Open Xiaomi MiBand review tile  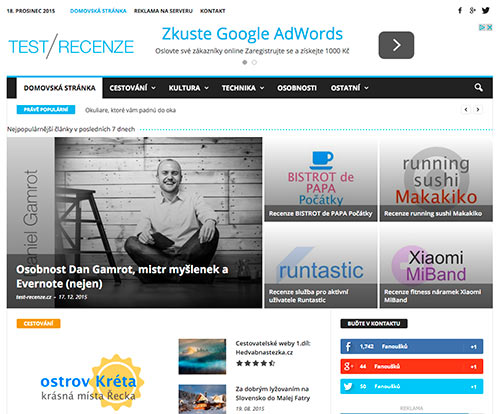(436, 266)
